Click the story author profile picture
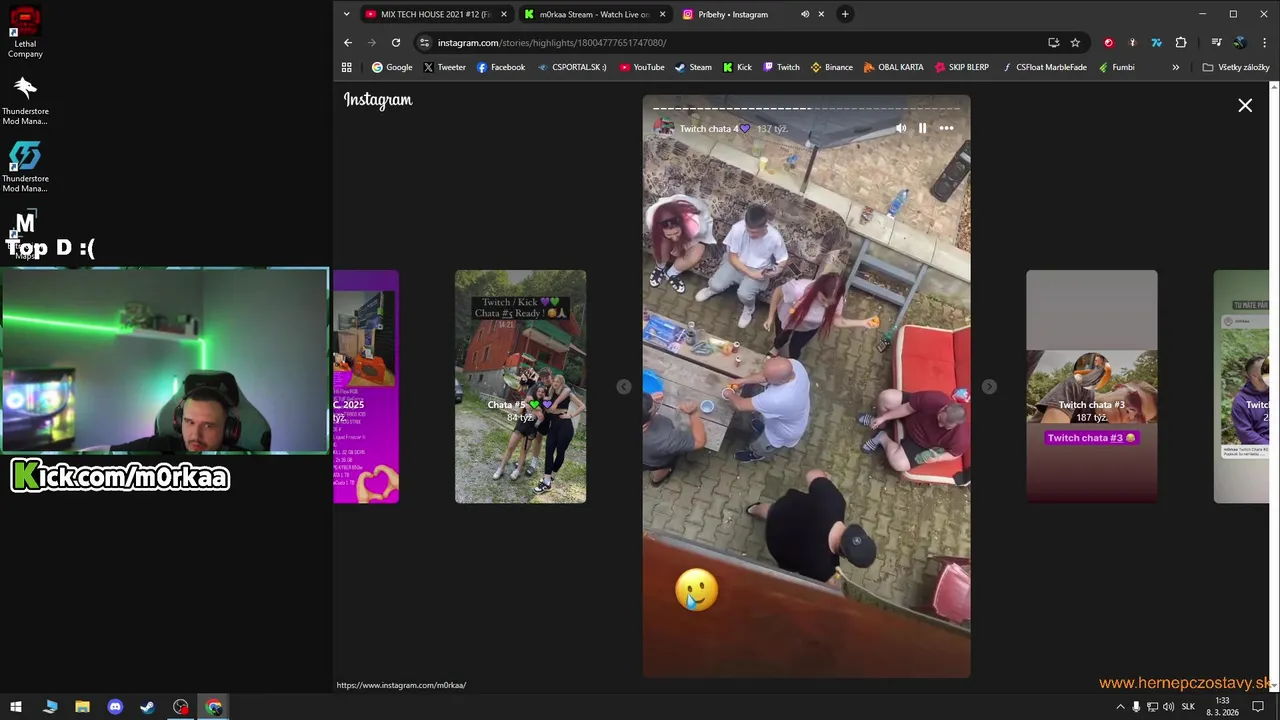The image size is (1280, 720). click(x=664, y=128)
